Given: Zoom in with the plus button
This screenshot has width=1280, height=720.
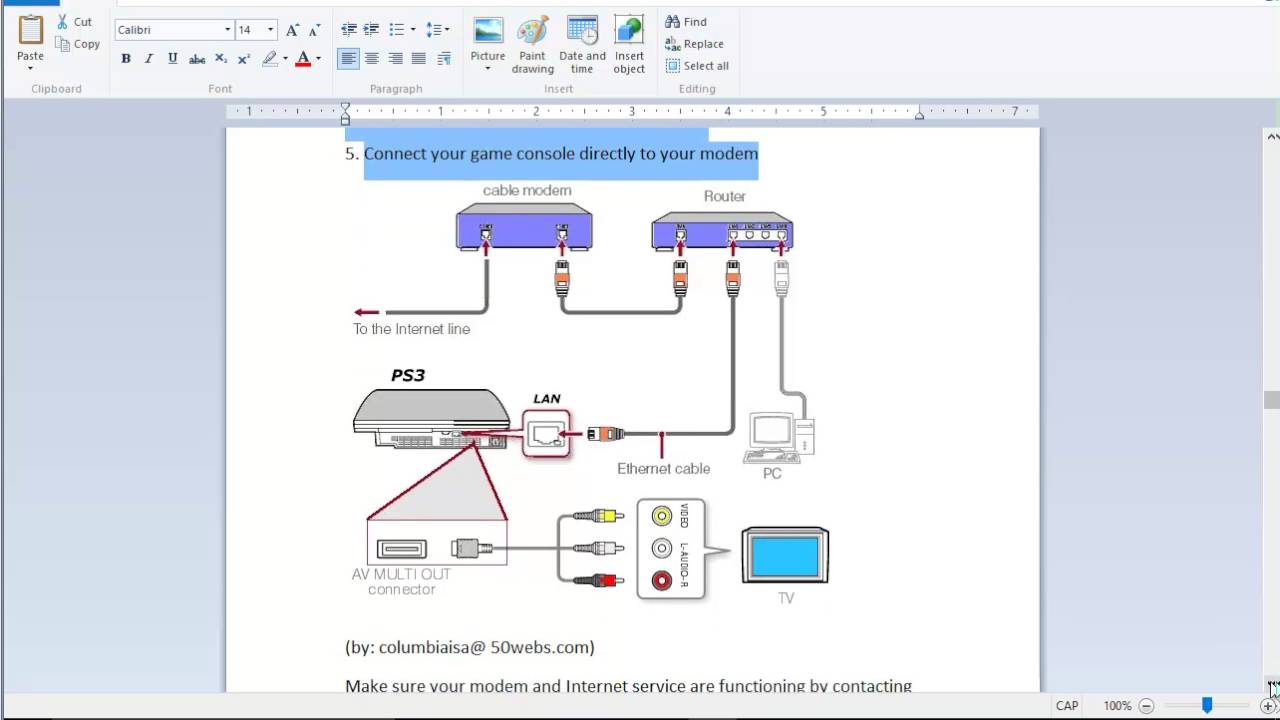Looking at the screenshot, I should [1268, 706].
